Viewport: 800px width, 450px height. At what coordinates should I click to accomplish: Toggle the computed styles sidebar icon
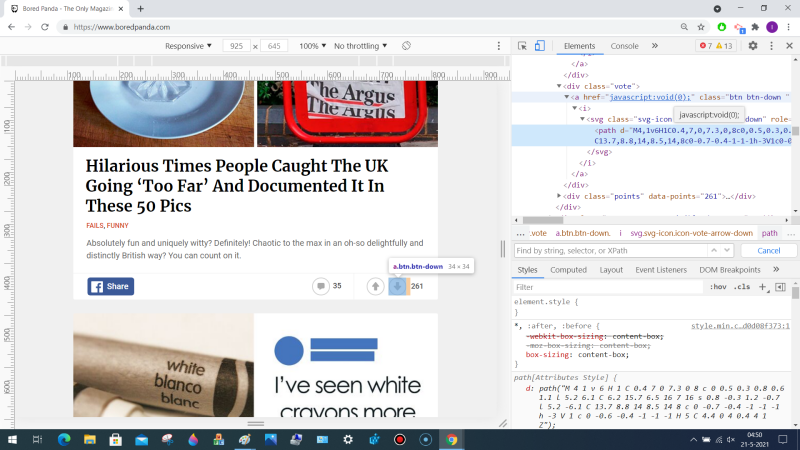tap(780, 287)
